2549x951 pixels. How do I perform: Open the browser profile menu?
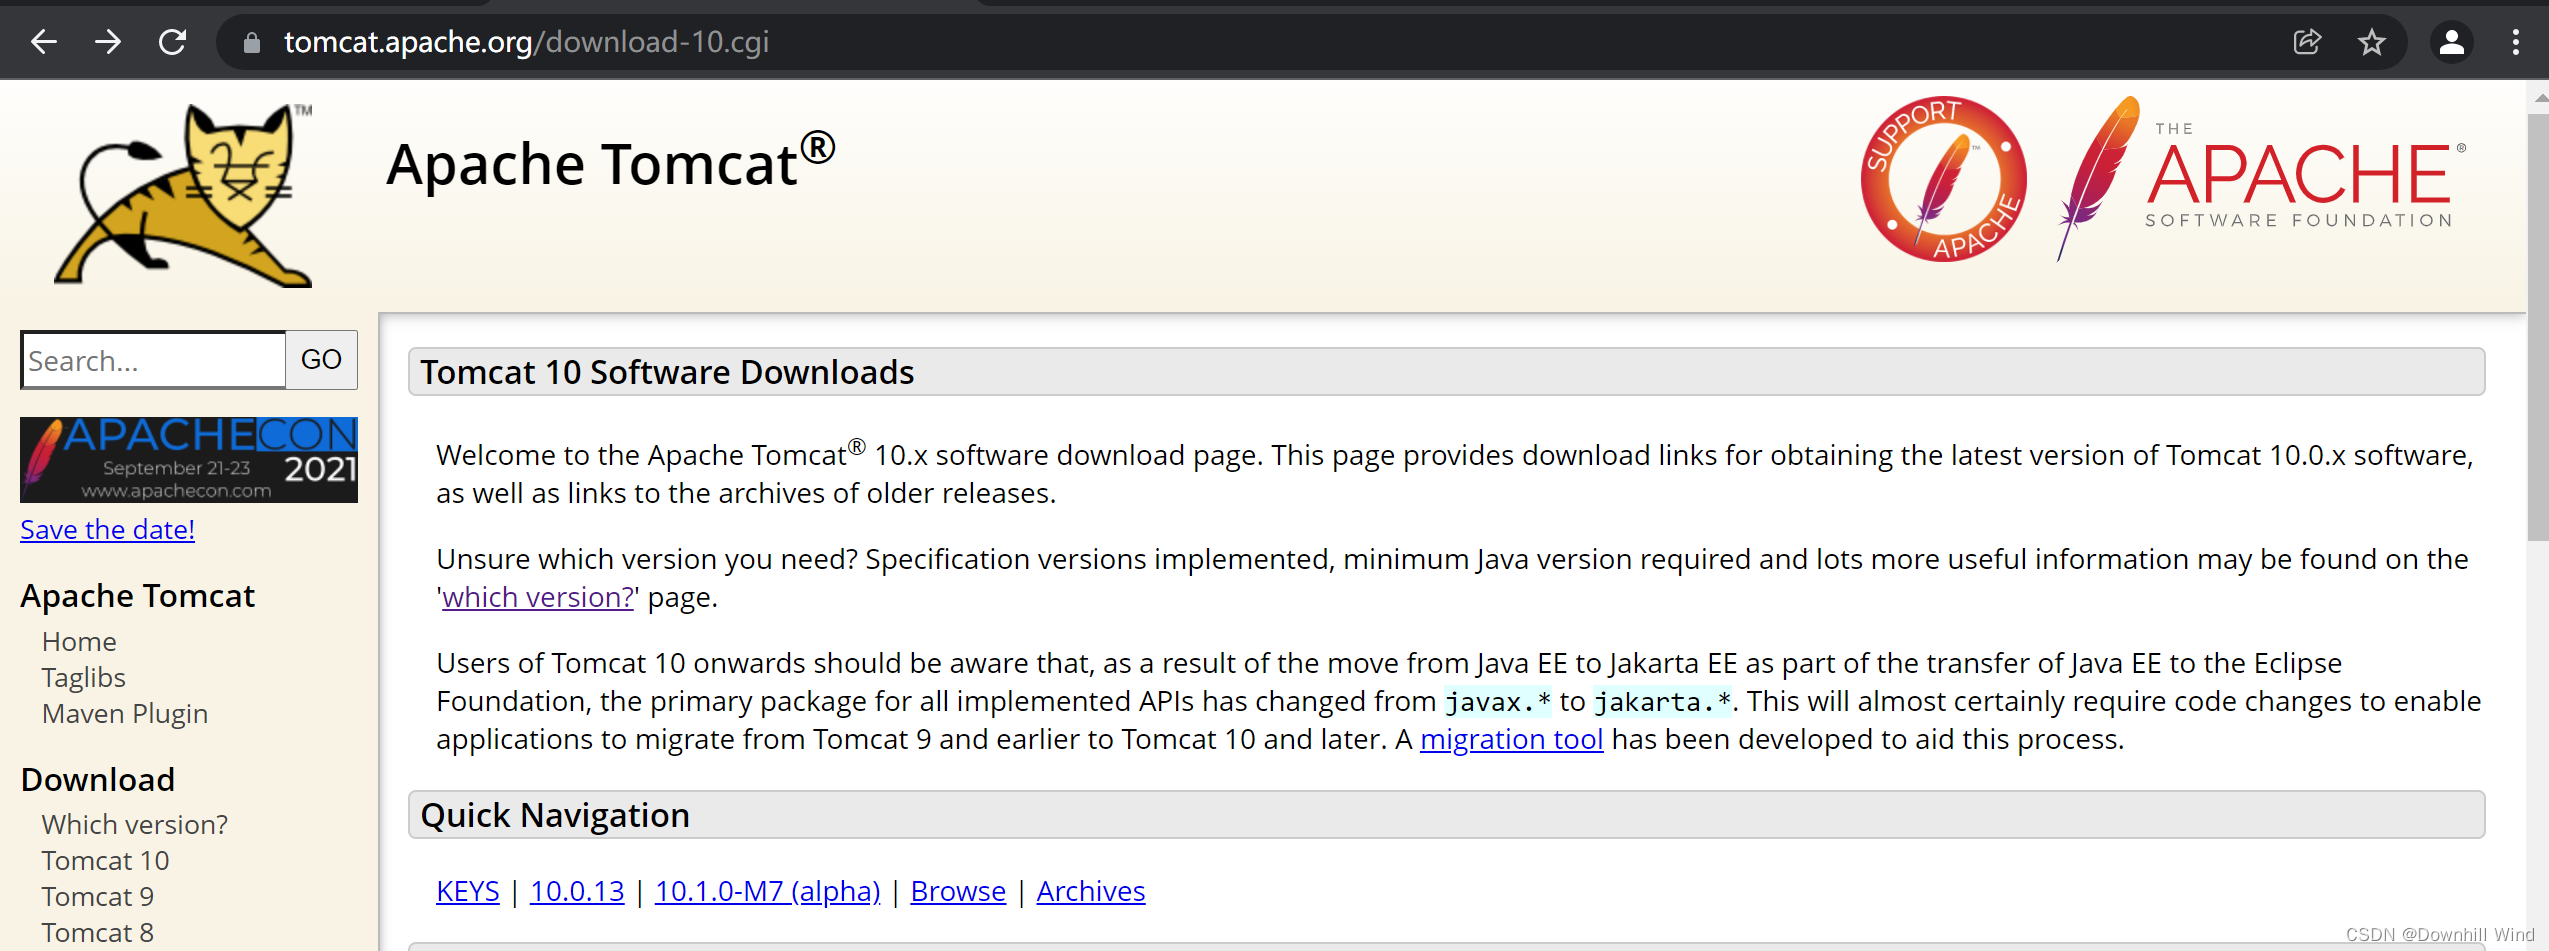(x=2452, y=42)
